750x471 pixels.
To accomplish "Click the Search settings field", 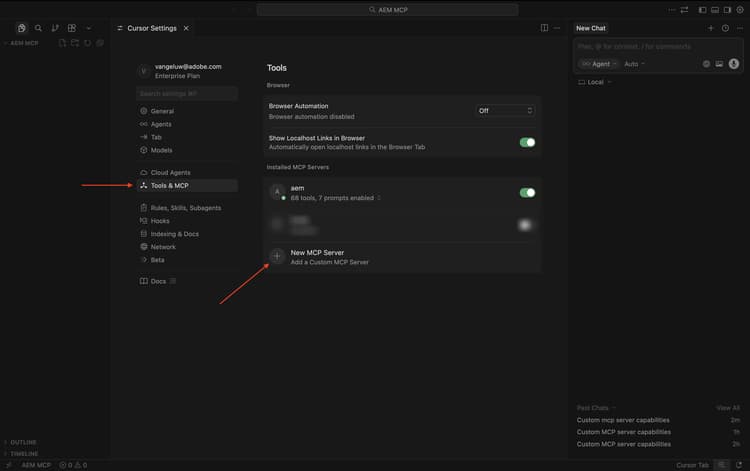I will coord(187,93).
